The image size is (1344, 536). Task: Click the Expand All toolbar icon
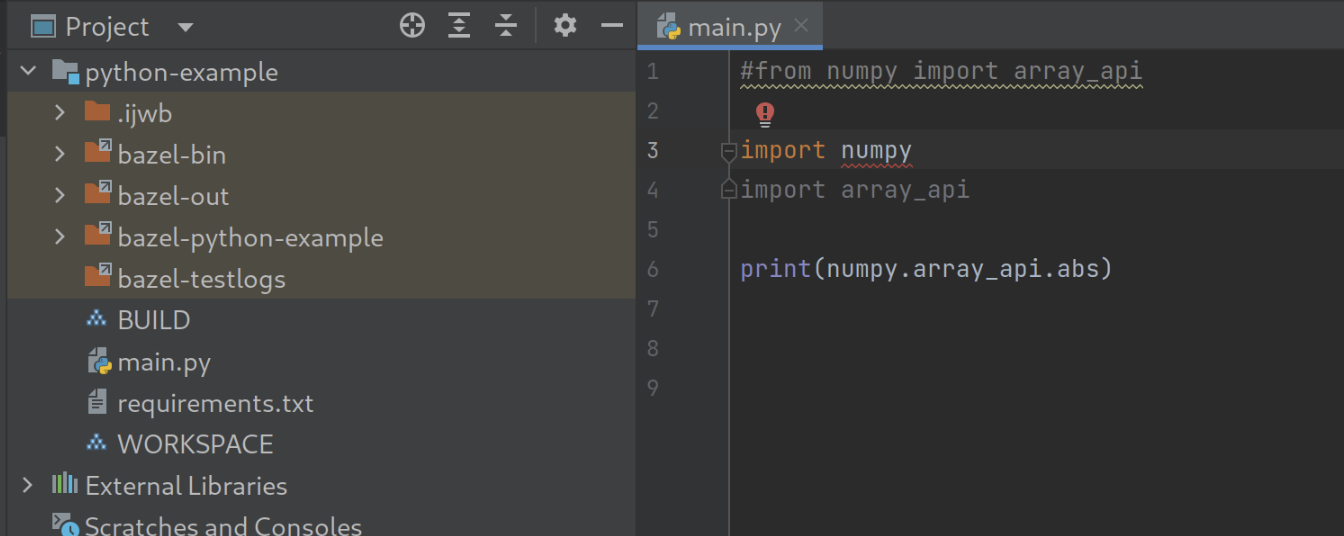459,26
